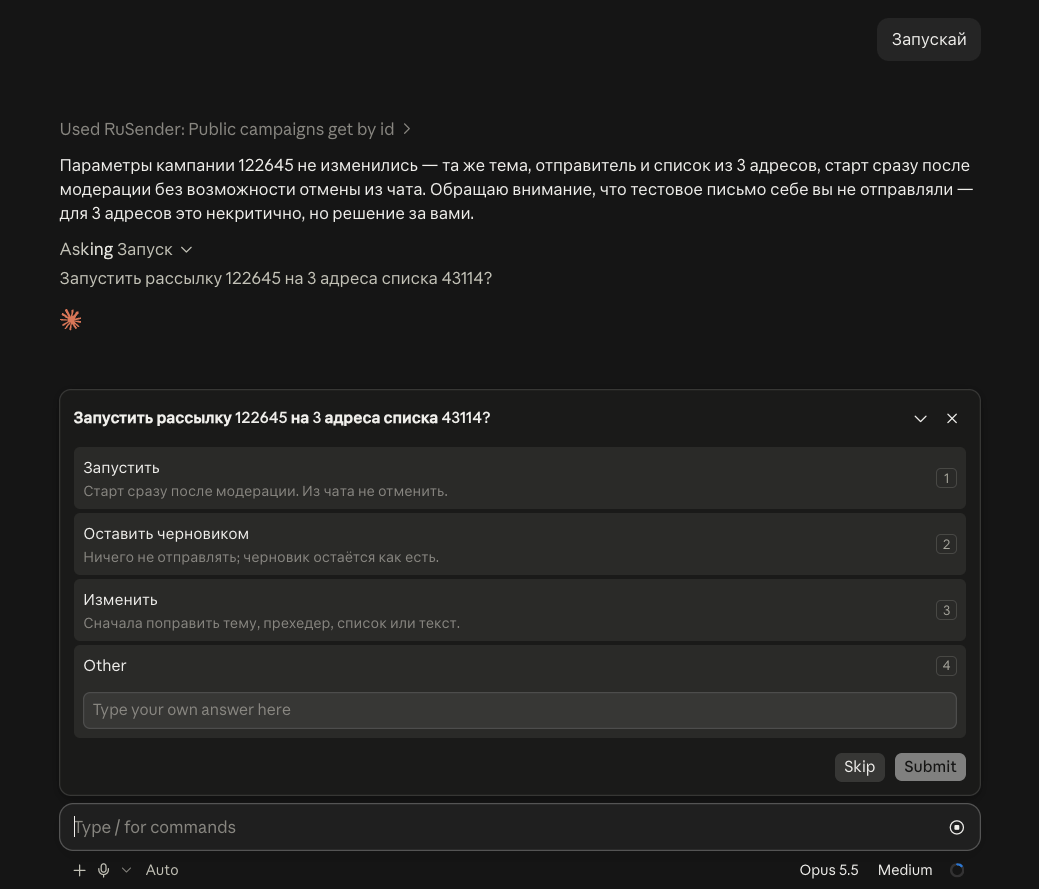Image resolution: width=1039 pixels, height=889 pixels.
Task: Click the Used RuSender tool call text
Action: click(x=227, y=129)
